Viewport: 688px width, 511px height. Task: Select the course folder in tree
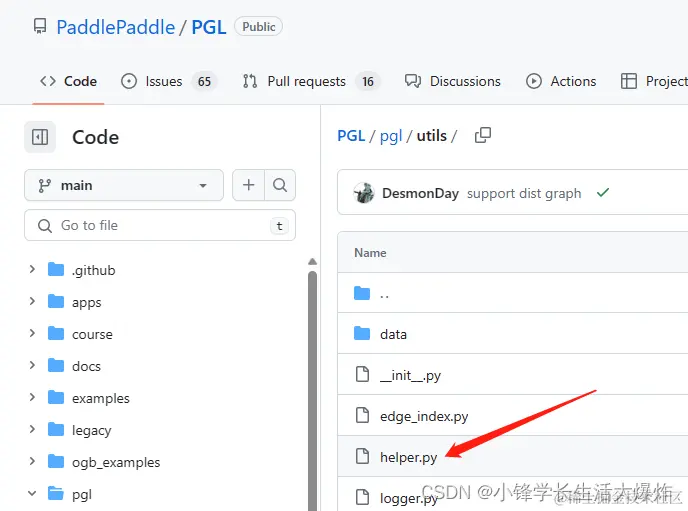(92, 334)
